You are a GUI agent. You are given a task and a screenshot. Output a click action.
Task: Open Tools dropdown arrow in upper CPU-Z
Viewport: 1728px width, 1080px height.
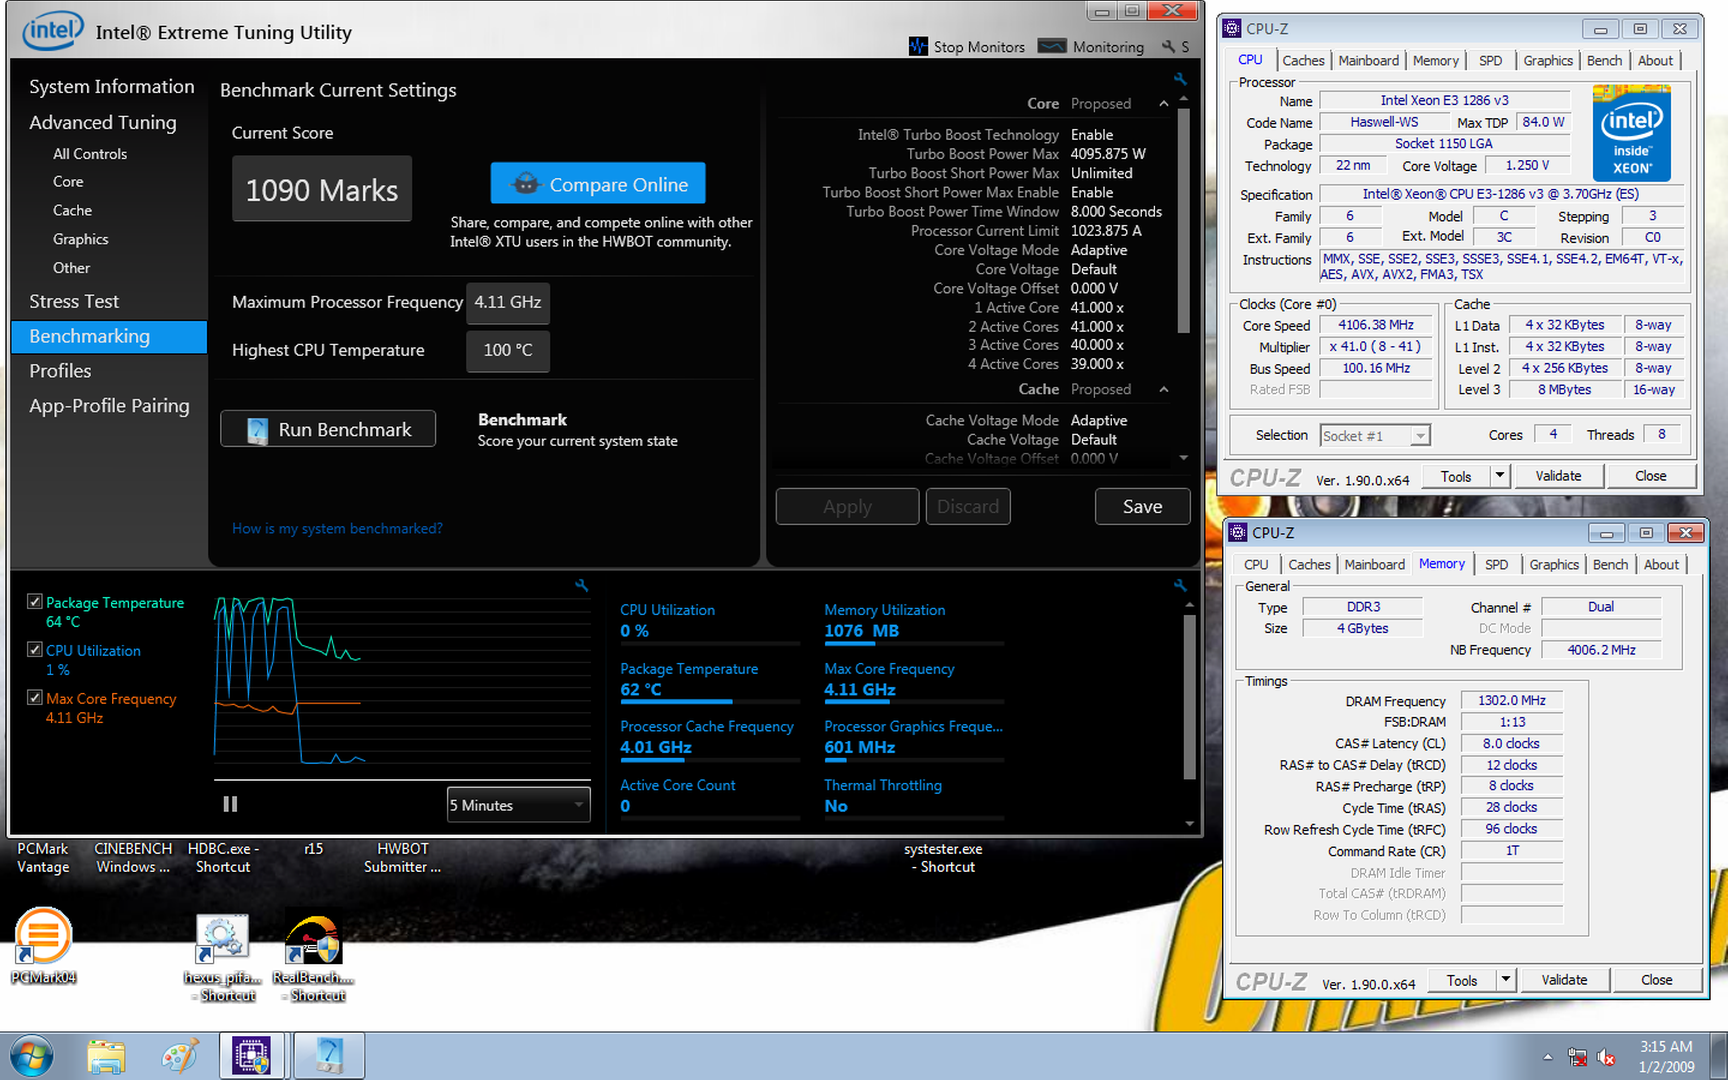[1499, 476]
